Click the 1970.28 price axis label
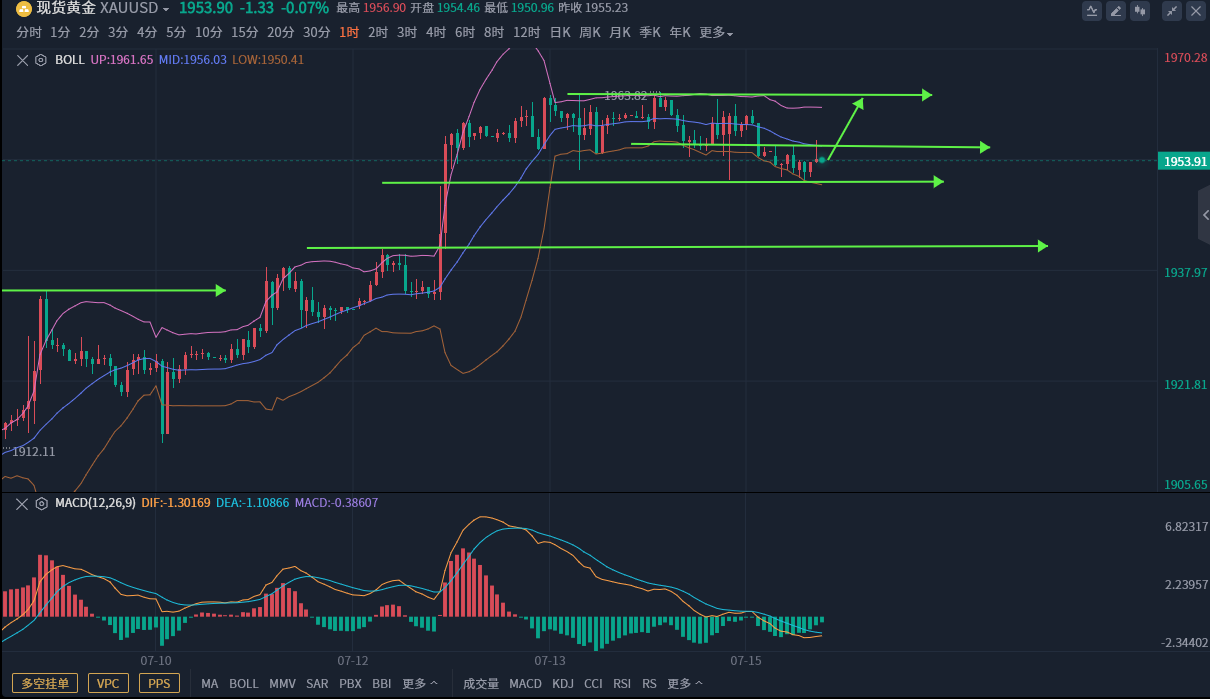1210x699 pixels. coord(1186,58)
